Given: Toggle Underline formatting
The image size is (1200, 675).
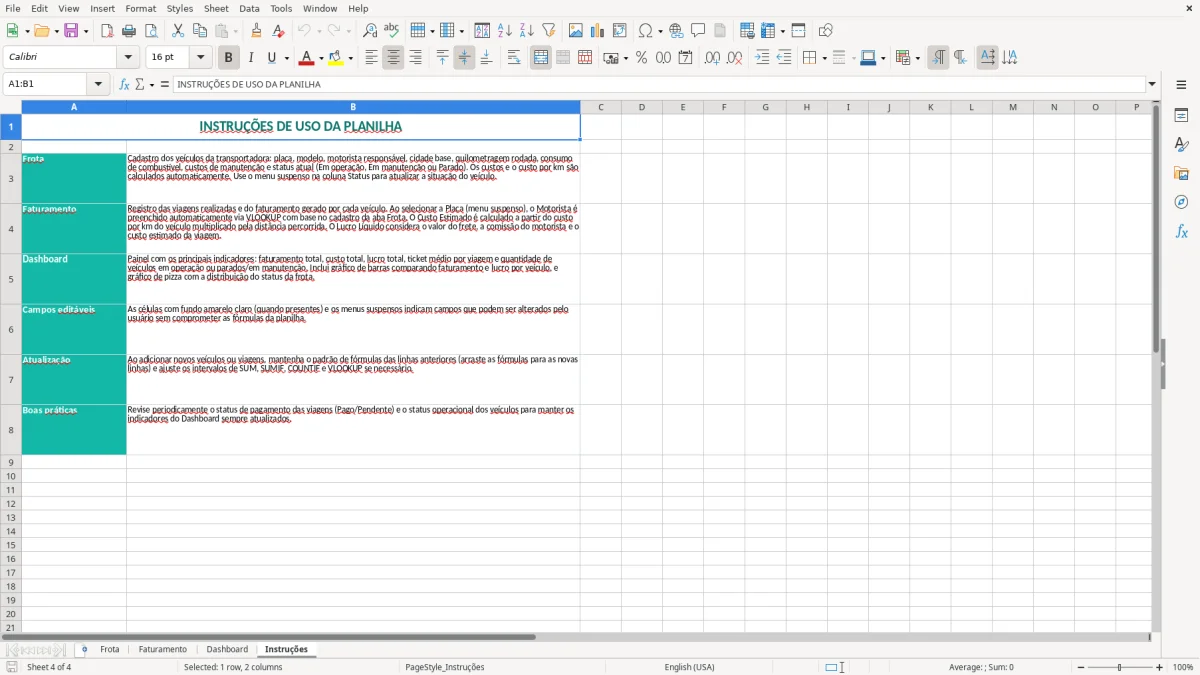Looking at the screenshot, I should pyautogui.click(x=271, y=58).
